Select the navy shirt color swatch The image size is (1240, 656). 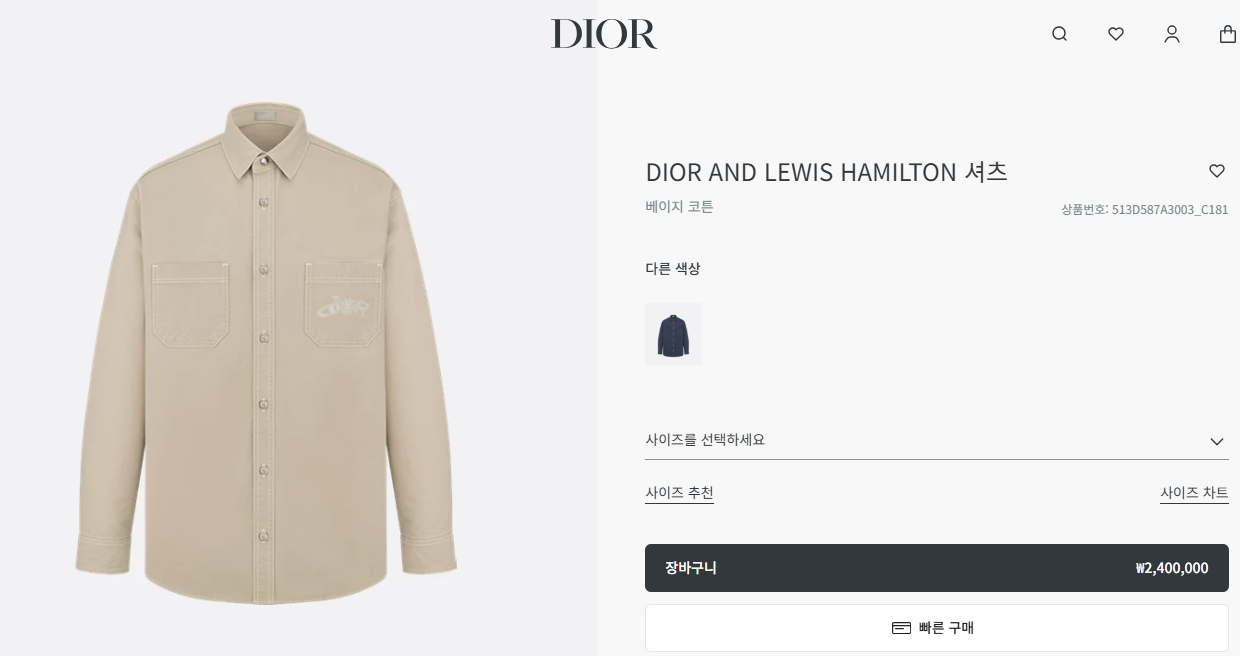(673, 334)
